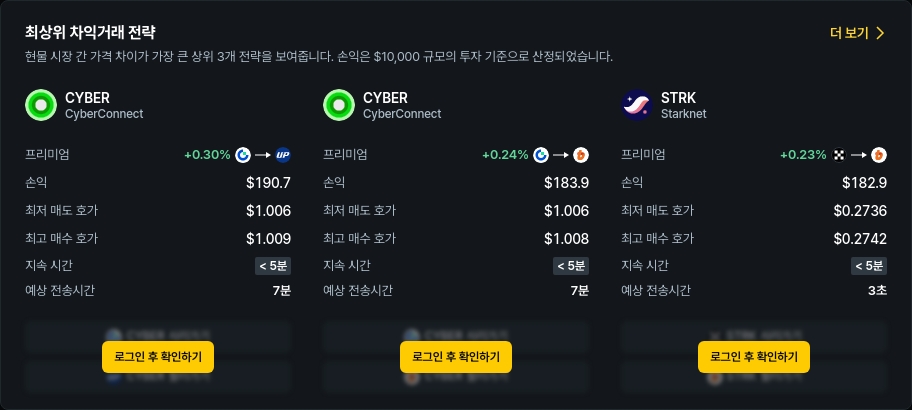Click the orange destination exchange icon in the middle card
Image resolution: width=912 pixels, height=410 pixels.
[x=581, y=155]
